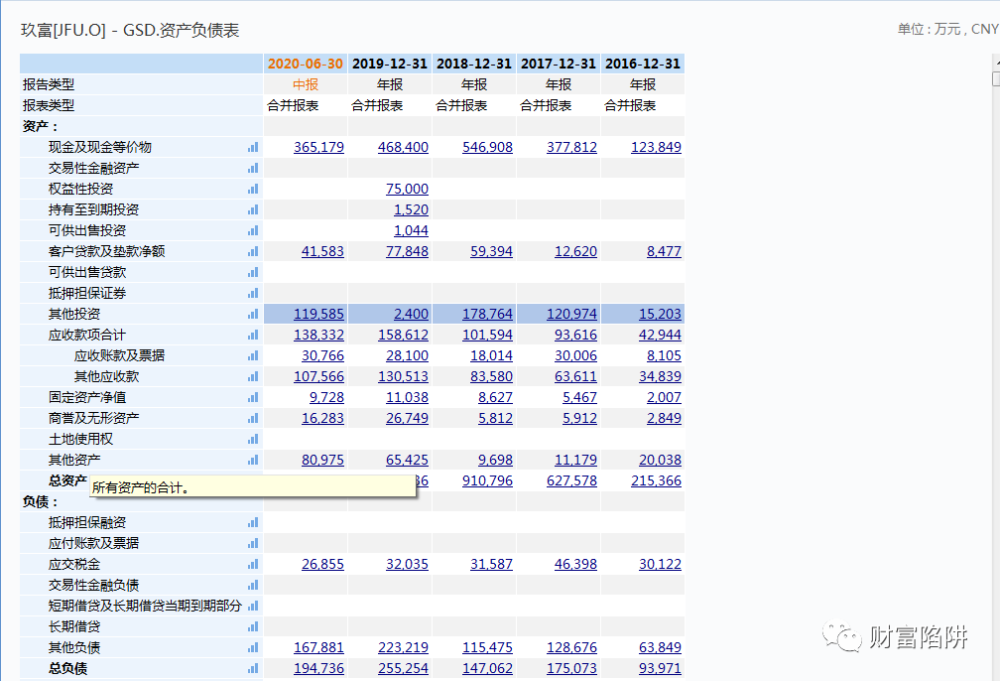Open 持有至到期投资 value 1,520
Viewport: 1000px width, 681px height.
pos(411,210)
